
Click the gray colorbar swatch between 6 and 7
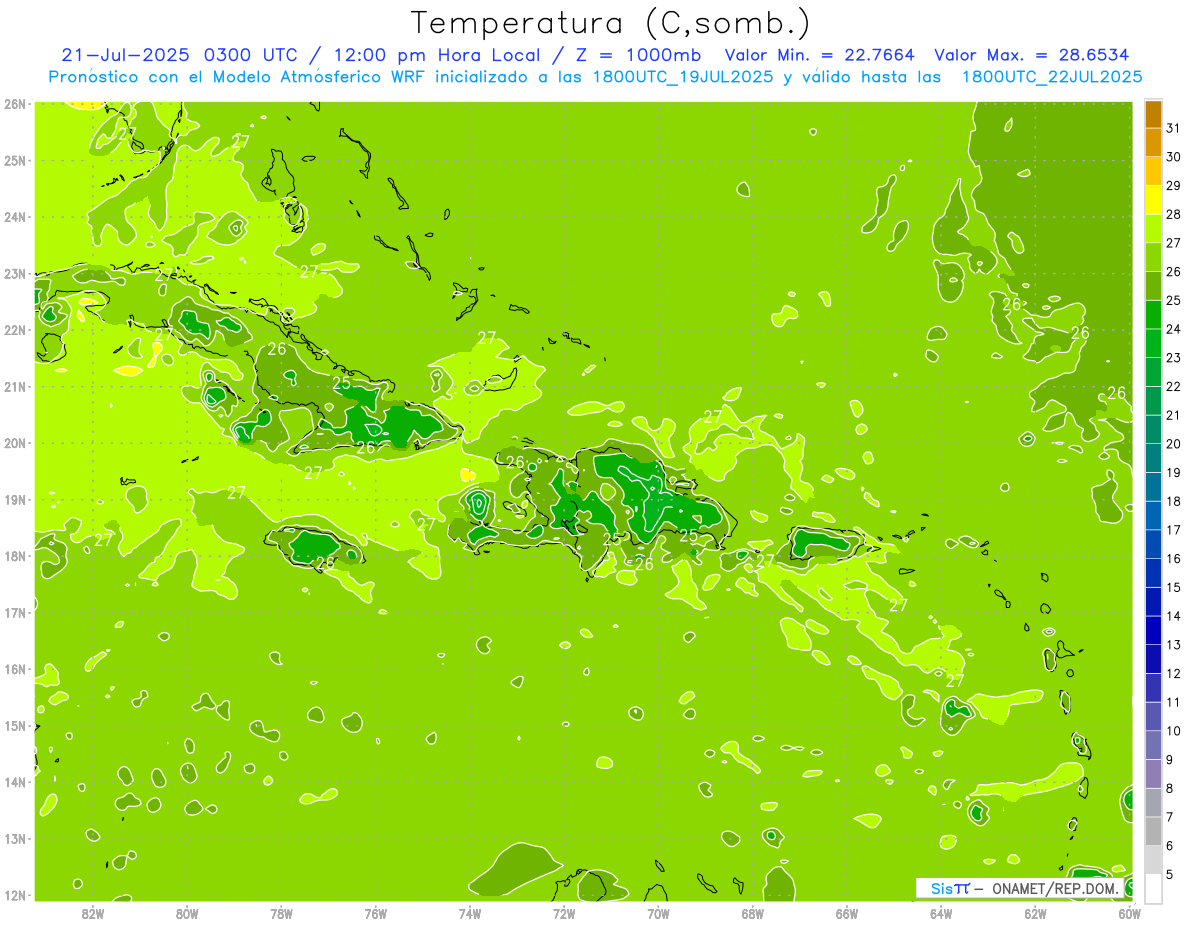(x=1153, y=831)
